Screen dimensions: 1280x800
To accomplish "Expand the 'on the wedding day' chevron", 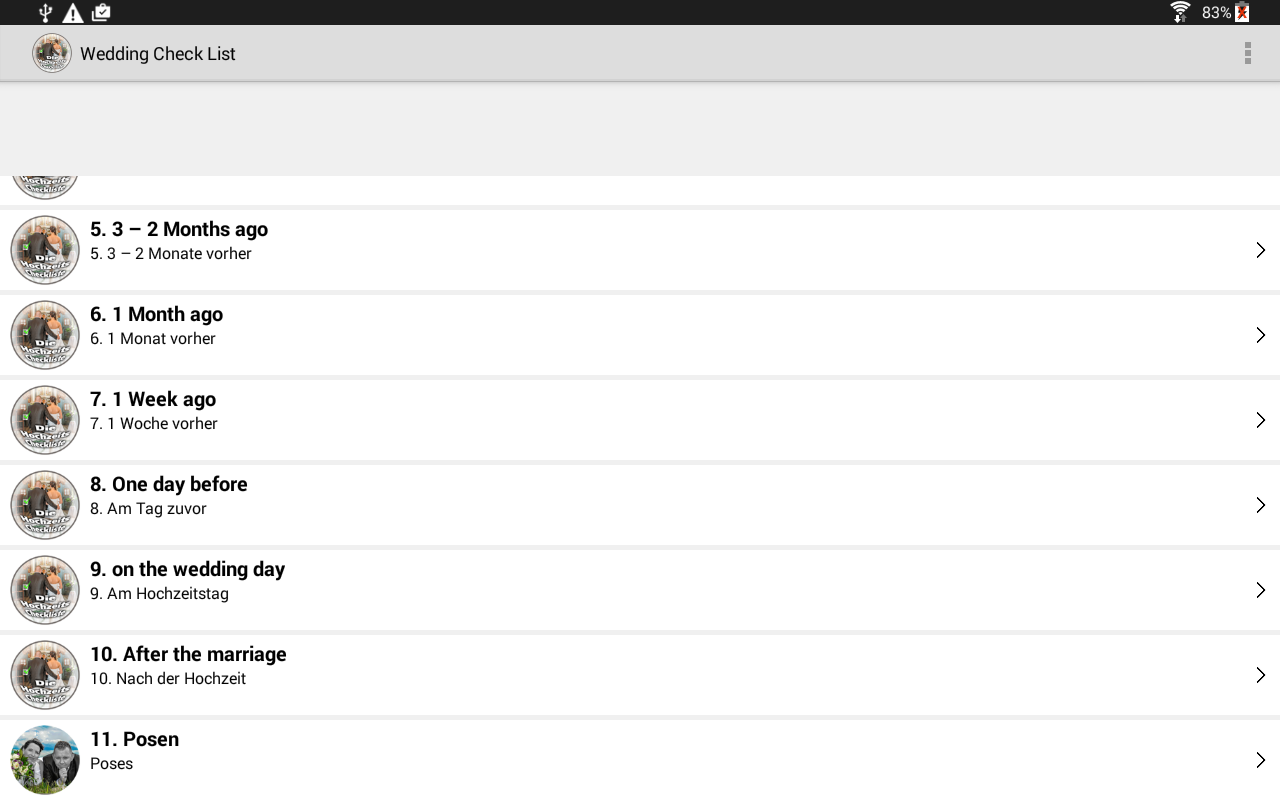I will 1260,590.
